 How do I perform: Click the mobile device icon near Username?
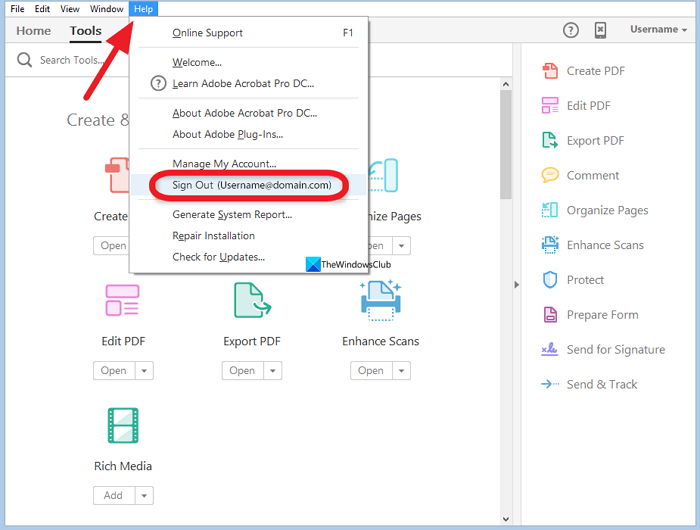pyautogui.click(x=600, y=30)
